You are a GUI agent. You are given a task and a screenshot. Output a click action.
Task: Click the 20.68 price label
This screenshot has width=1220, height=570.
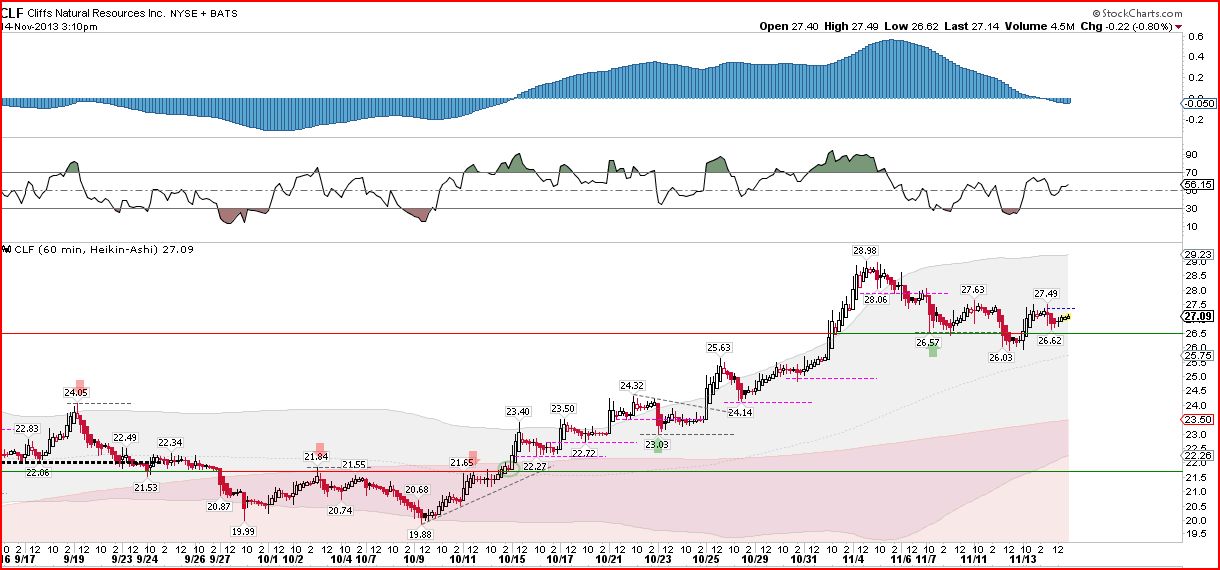click(417, 489)
